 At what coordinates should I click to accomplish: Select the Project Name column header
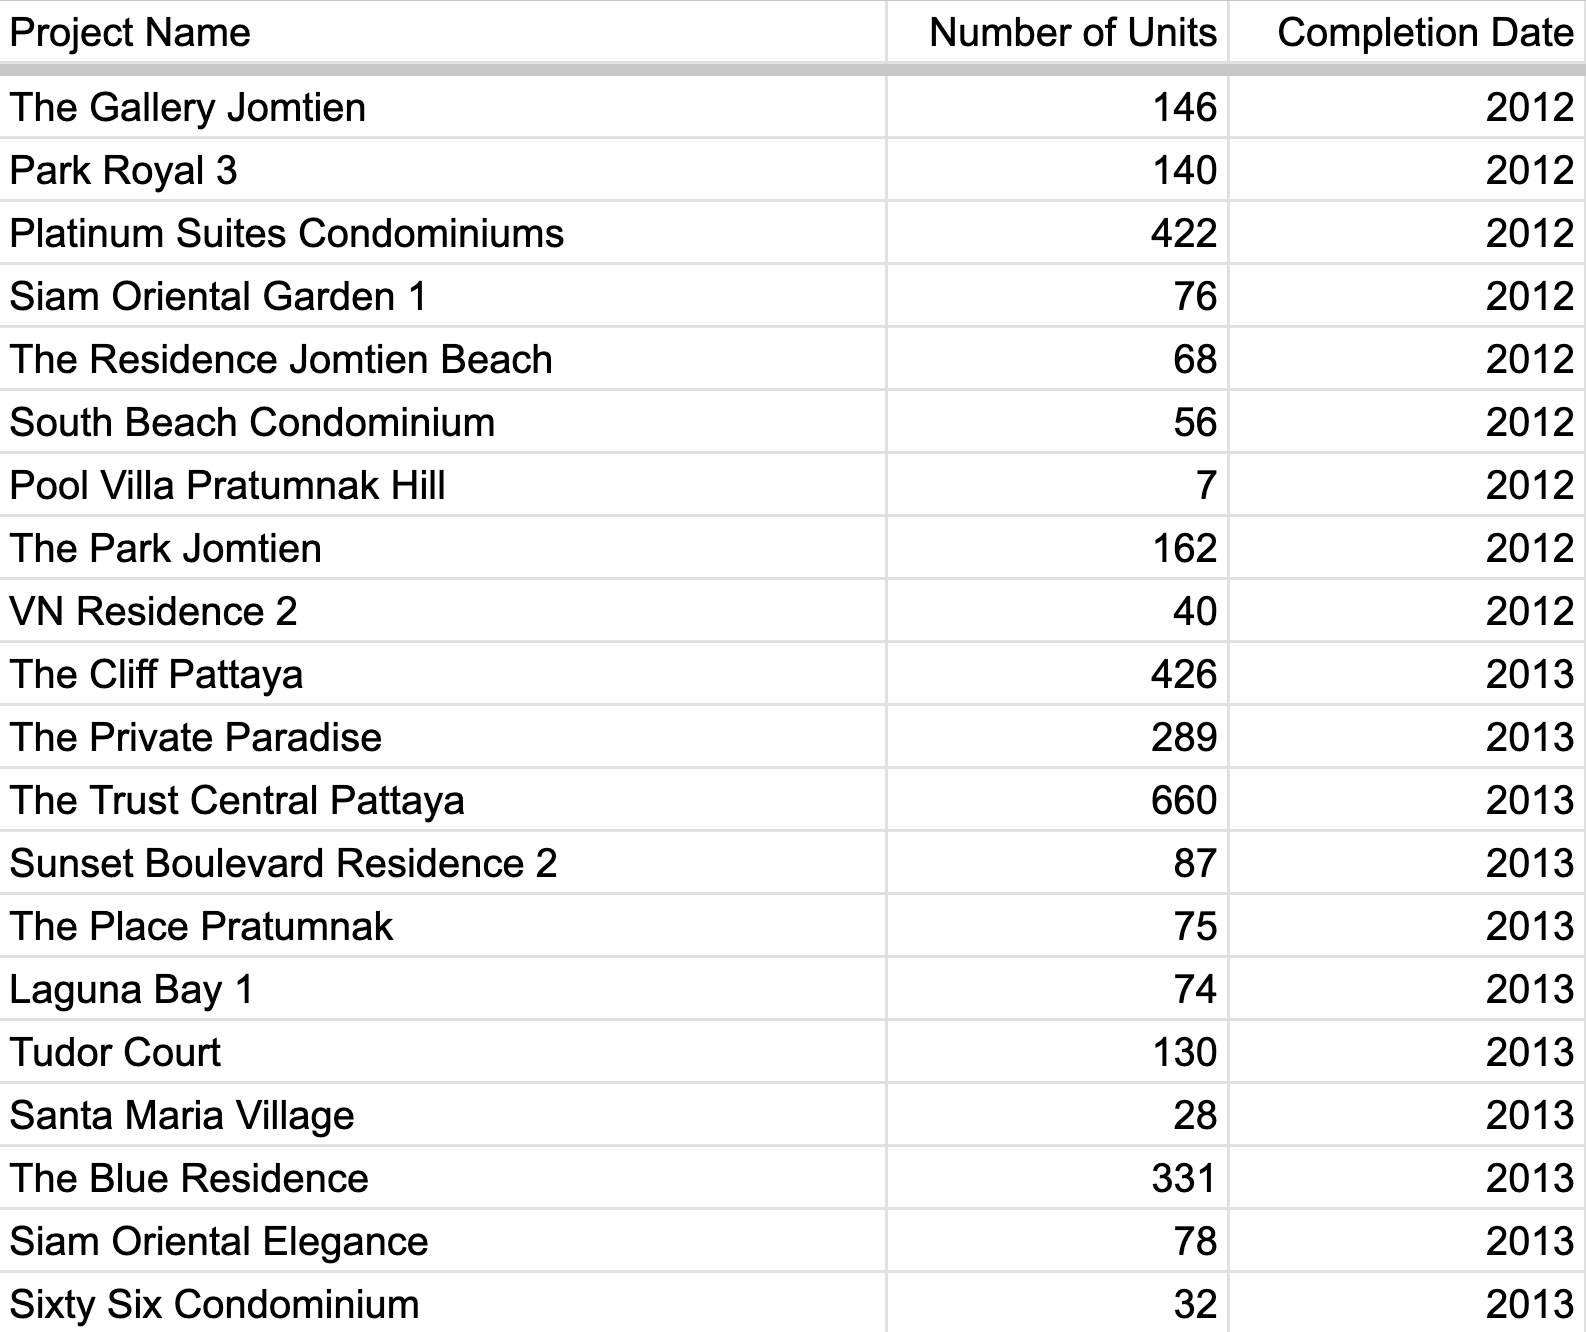(442, 32)
